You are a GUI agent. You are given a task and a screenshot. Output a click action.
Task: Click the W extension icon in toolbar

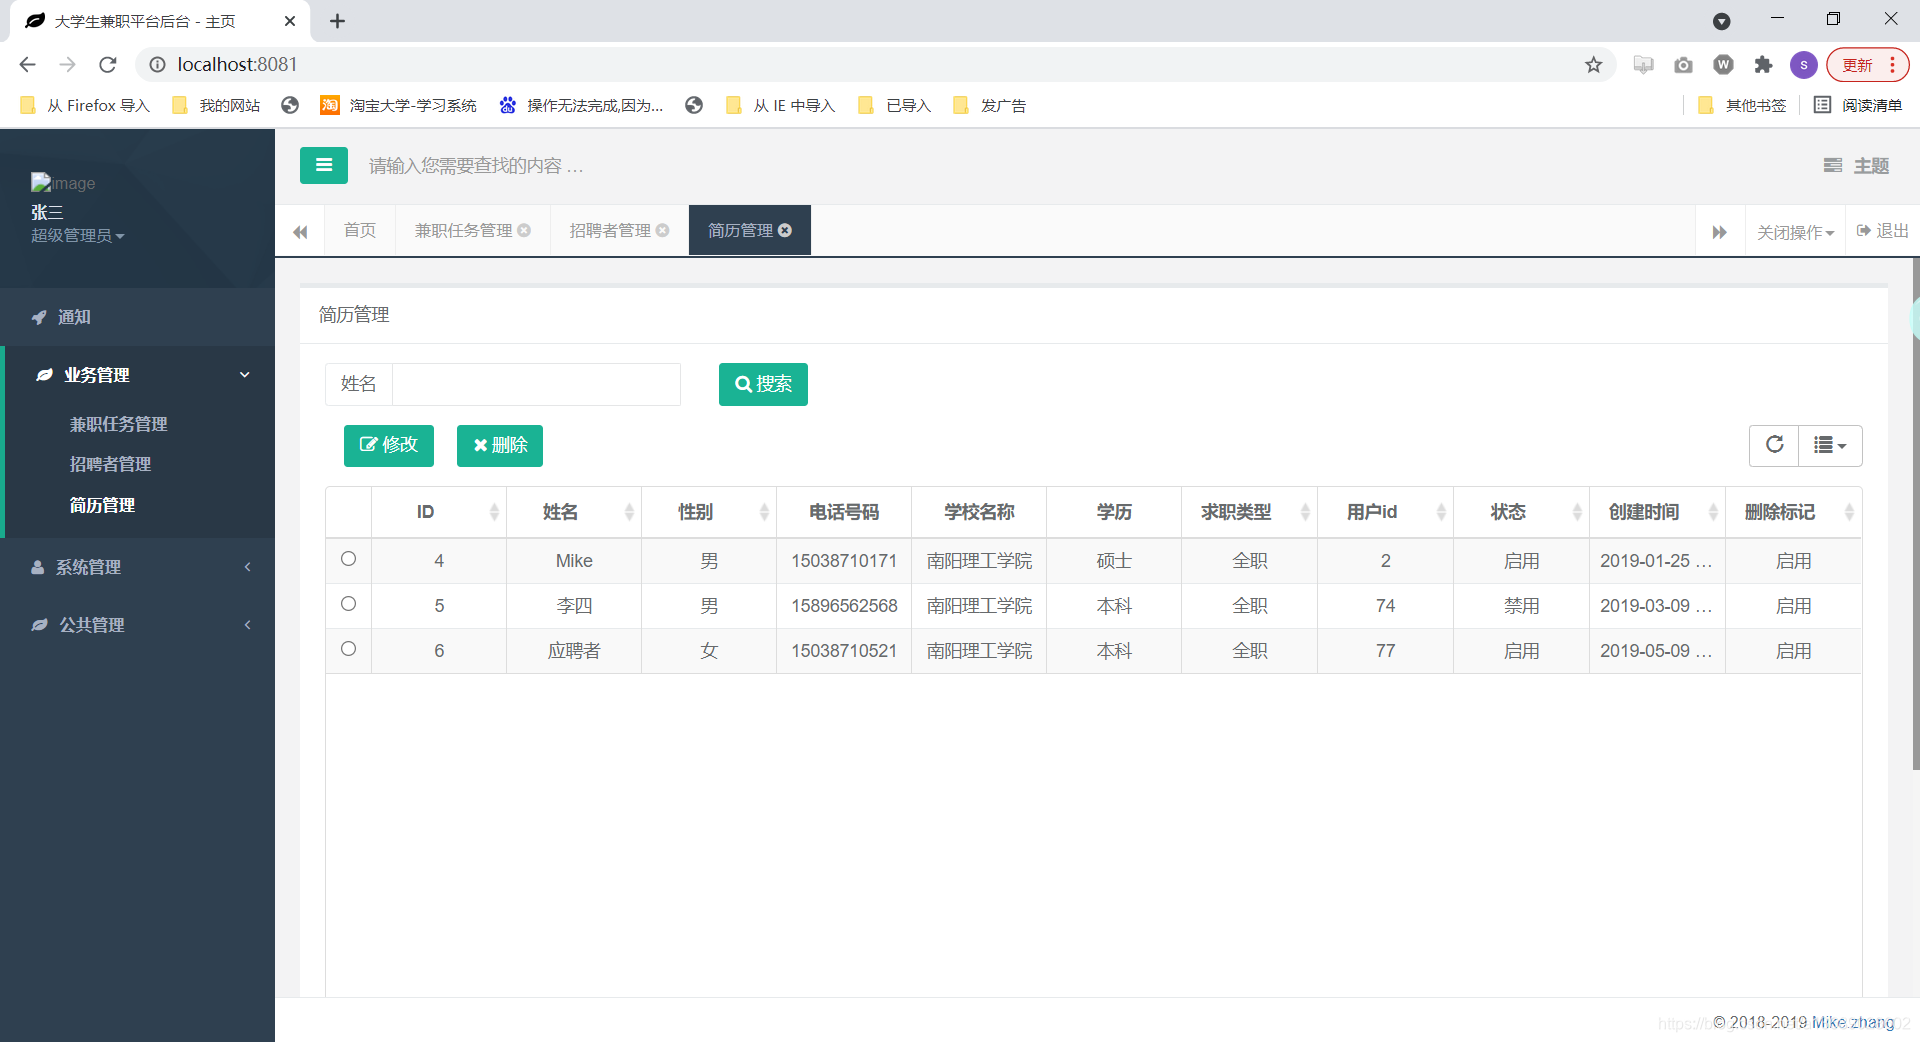(1723, 65)
